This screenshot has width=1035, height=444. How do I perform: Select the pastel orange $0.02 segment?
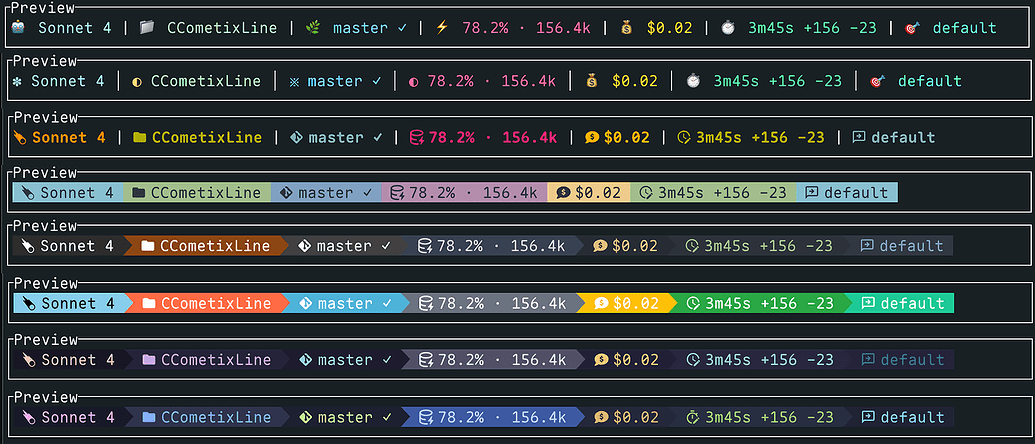click(x=589, y=193)
